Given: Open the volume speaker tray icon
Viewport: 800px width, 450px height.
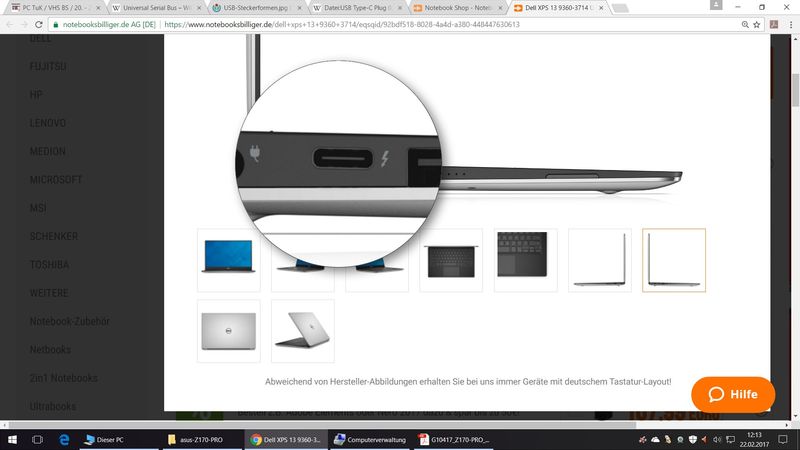Looking at the screenshot, I should [x=717, y=439].
